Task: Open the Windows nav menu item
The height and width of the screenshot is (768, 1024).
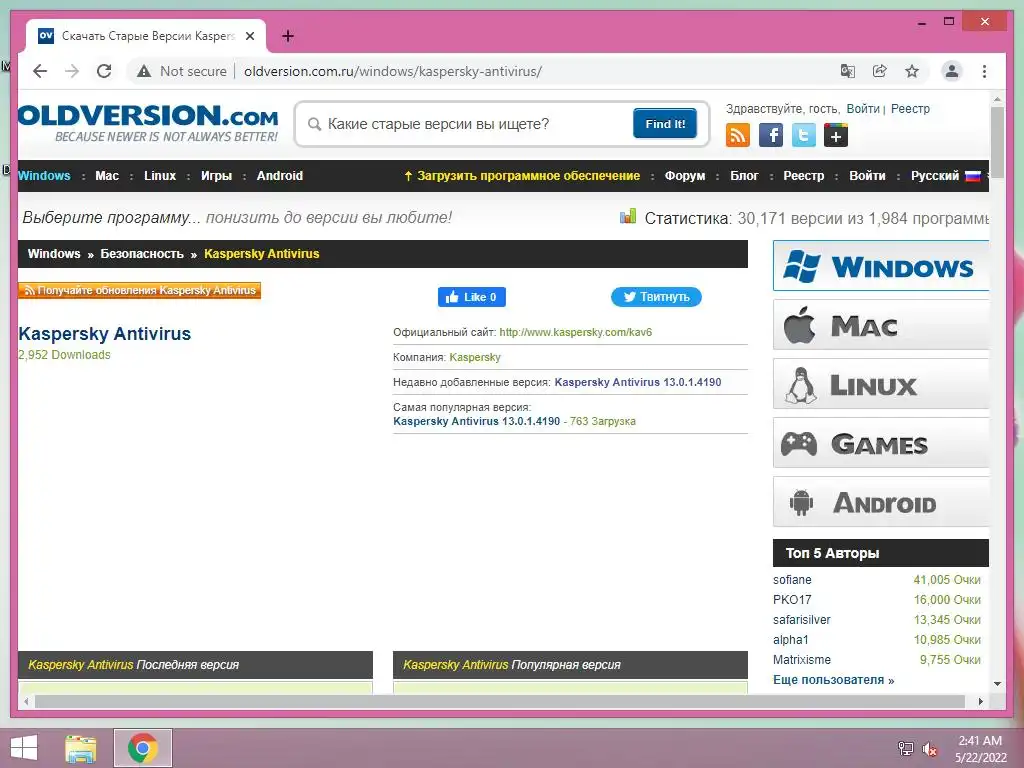Action: point(44,176)
